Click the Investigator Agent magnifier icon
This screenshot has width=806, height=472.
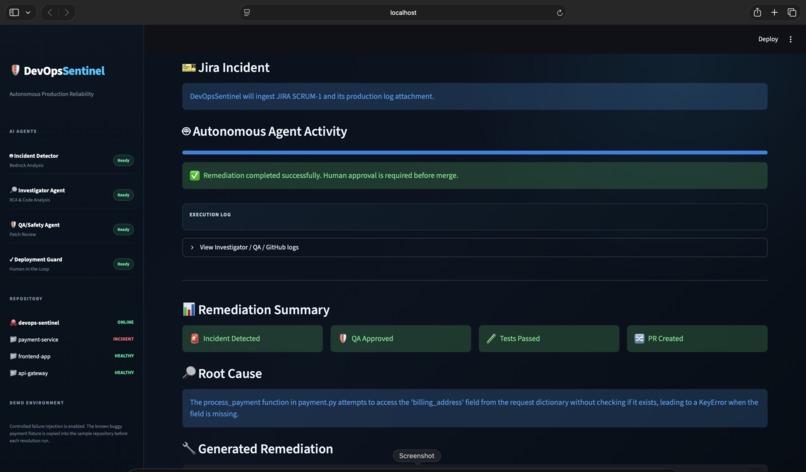(x=13, y=190)
